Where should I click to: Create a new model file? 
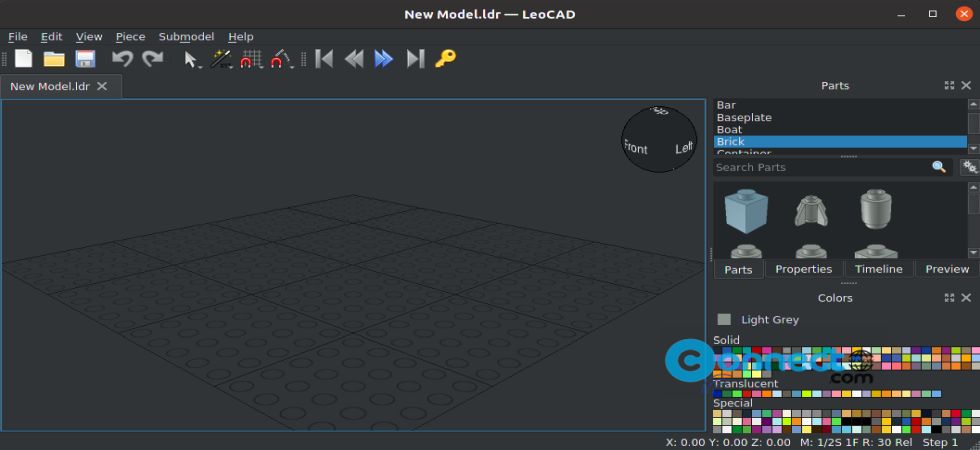click(x=23, y=59)
